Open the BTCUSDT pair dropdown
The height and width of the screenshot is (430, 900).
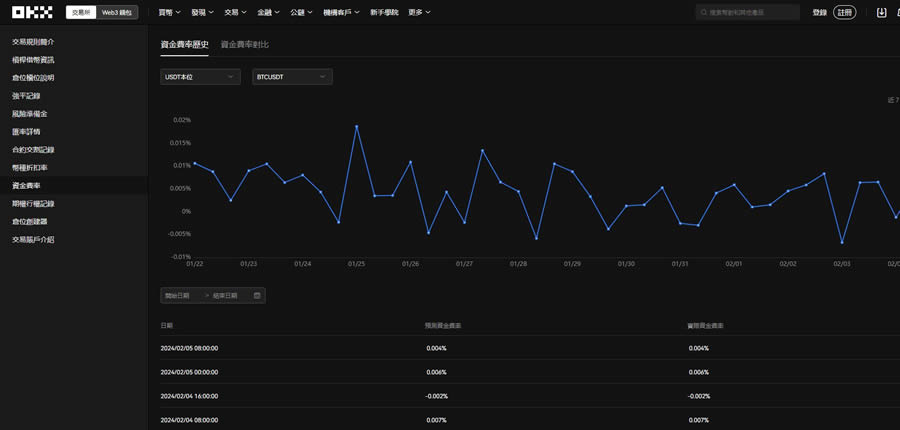(x=292, y=77)
